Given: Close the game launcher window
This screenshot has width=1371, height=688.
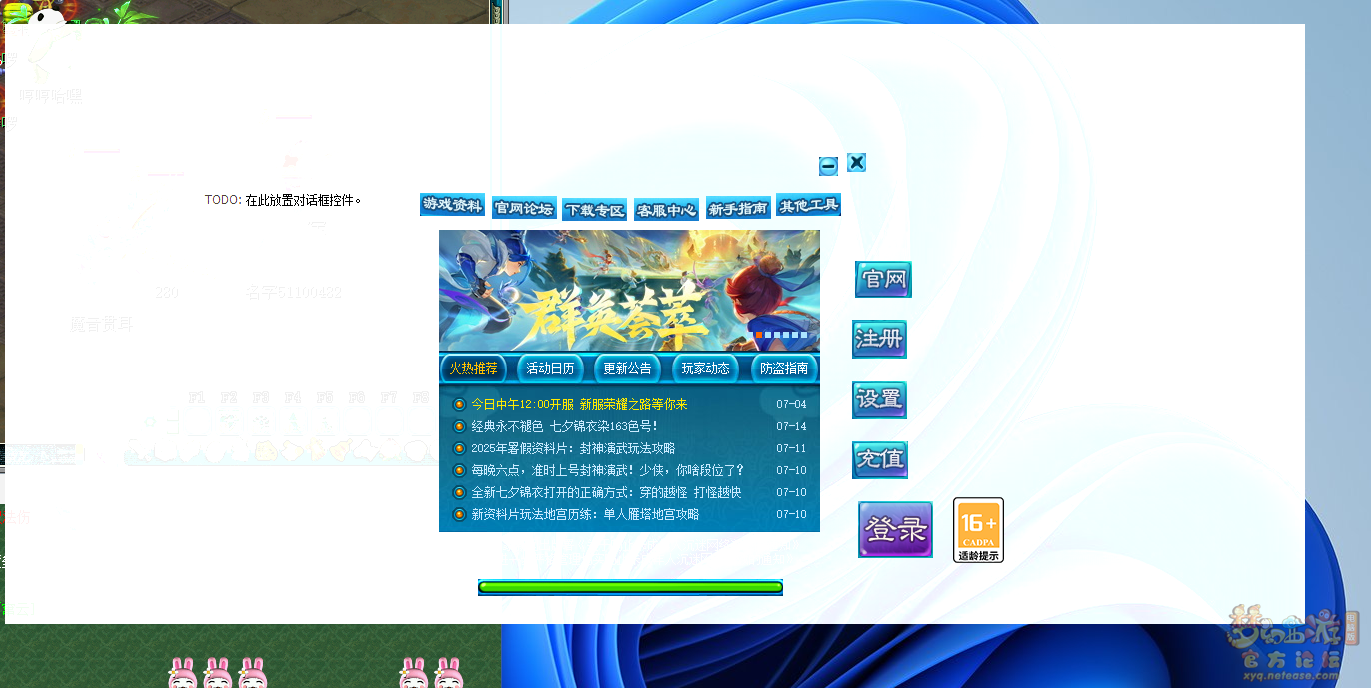Looking at the screenshot, I should (856, 162).
